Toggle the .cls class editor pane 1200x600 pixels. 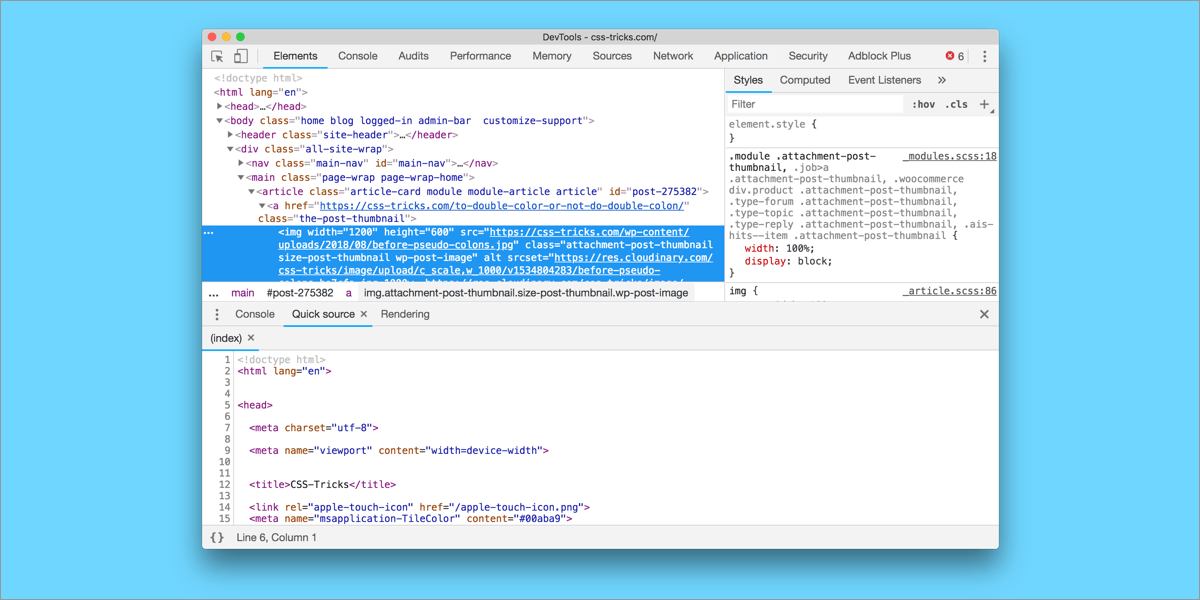coord(957,104)
